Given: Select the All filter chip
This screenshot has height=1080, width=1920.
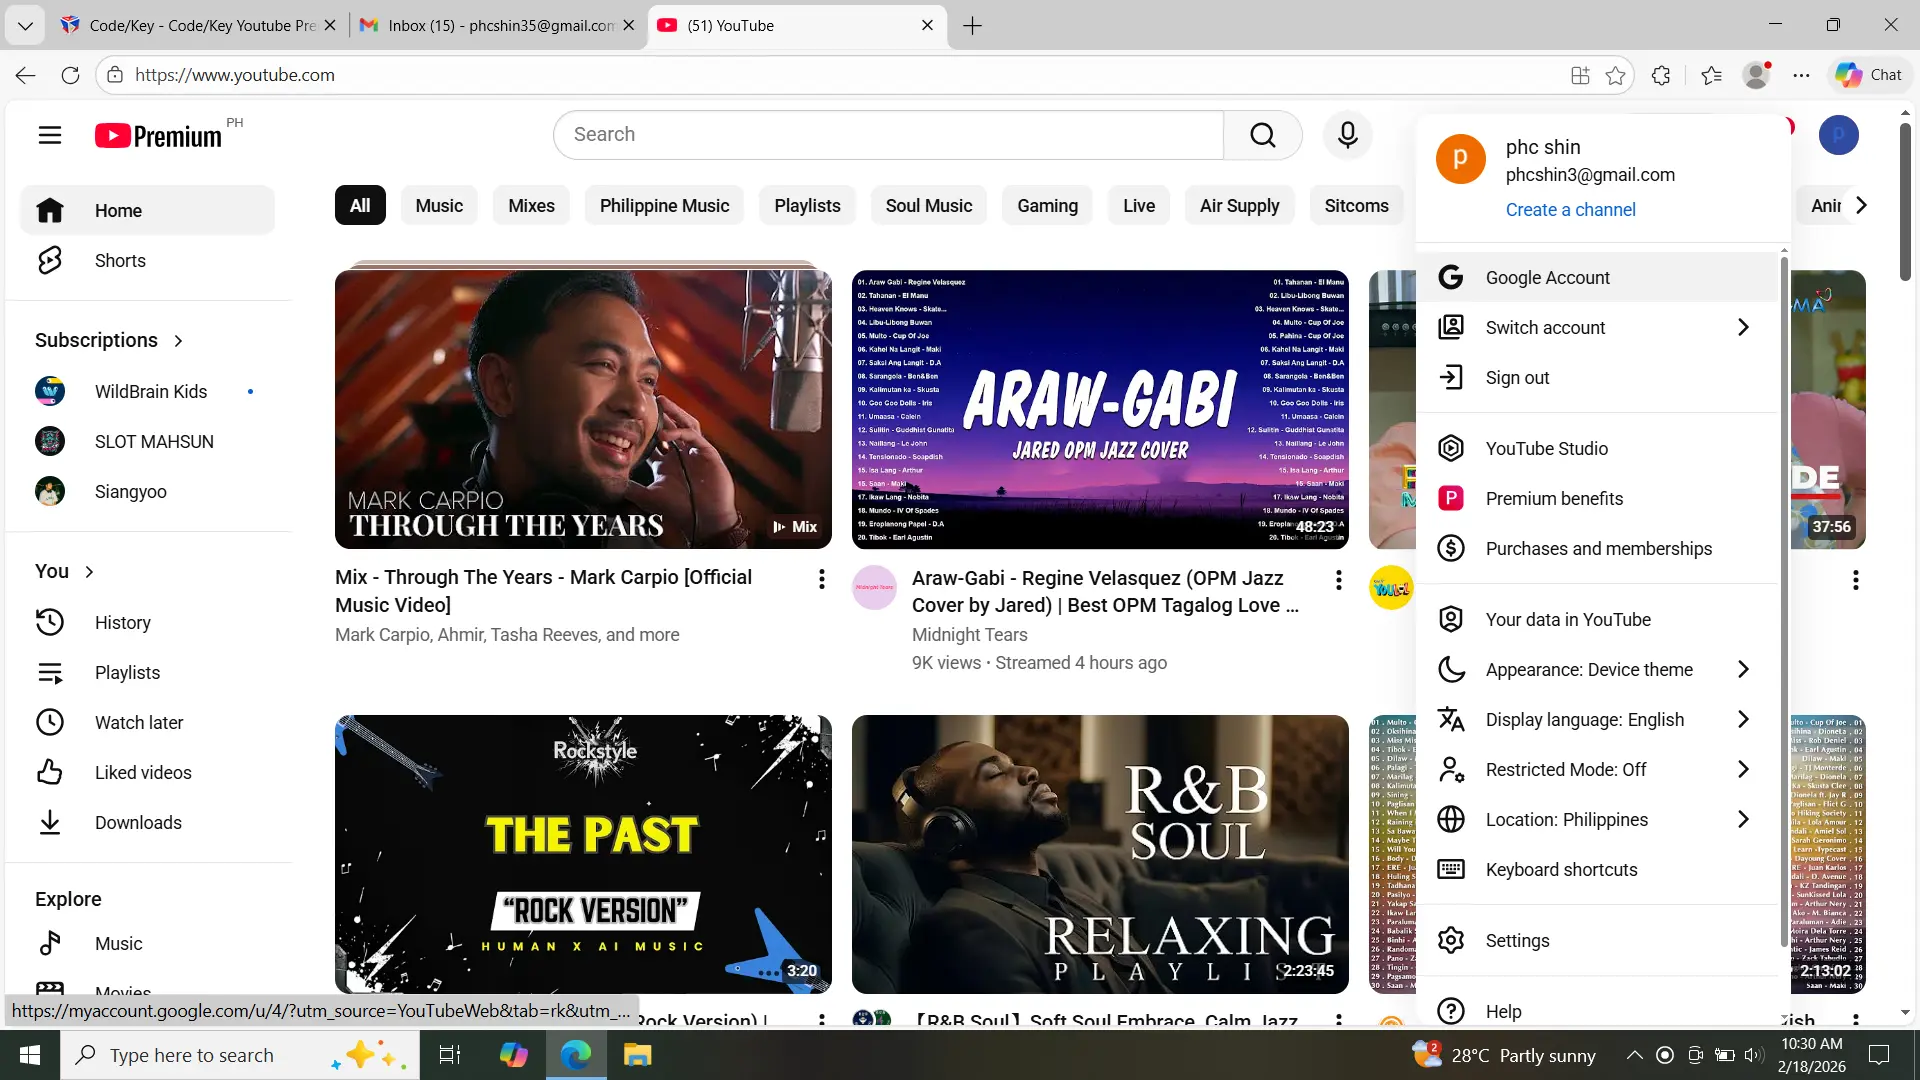Looking at the screenshot, I should point(360,206).
